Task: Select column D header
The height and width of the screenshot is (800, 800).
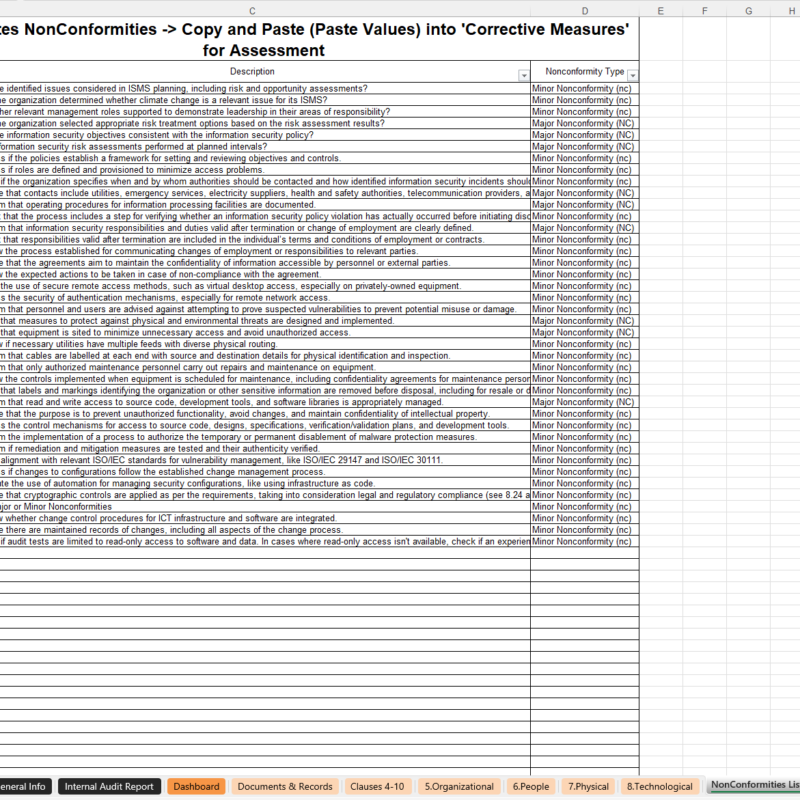Action: (584, 10)
